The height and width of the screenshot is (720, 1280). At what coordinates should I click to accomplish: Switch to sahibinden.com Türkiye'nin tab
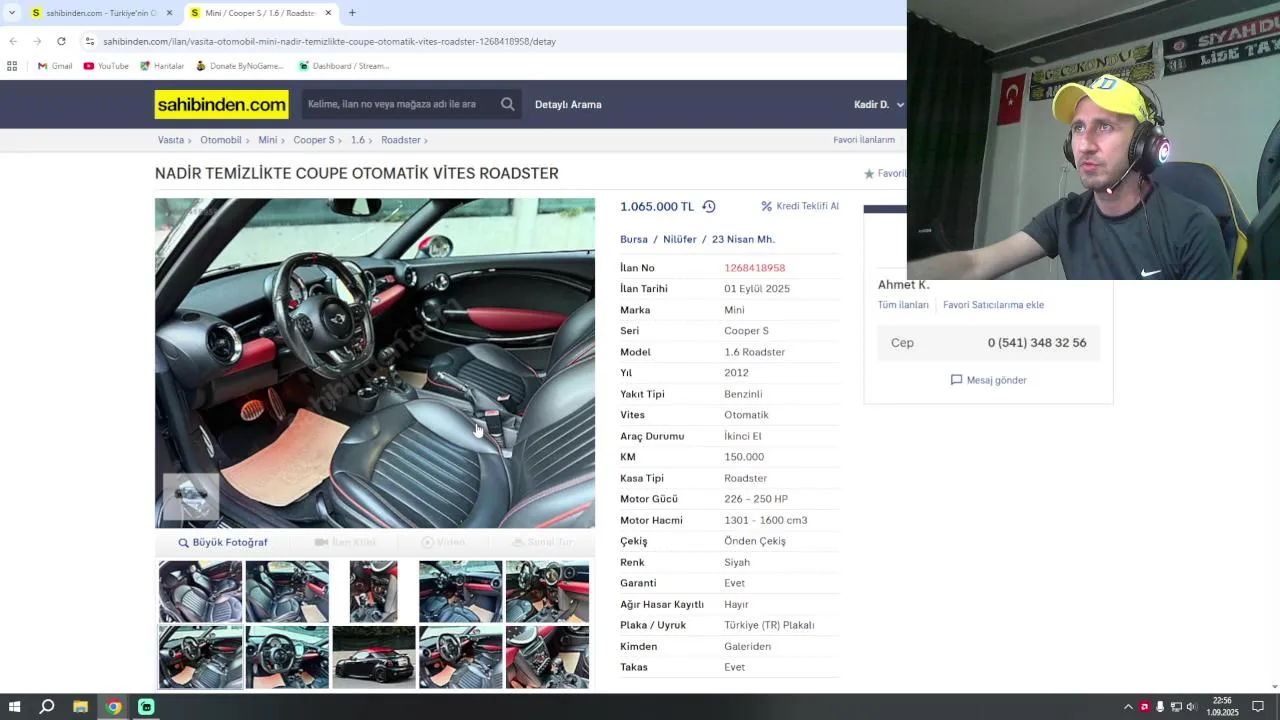click(x=101, y=13)
